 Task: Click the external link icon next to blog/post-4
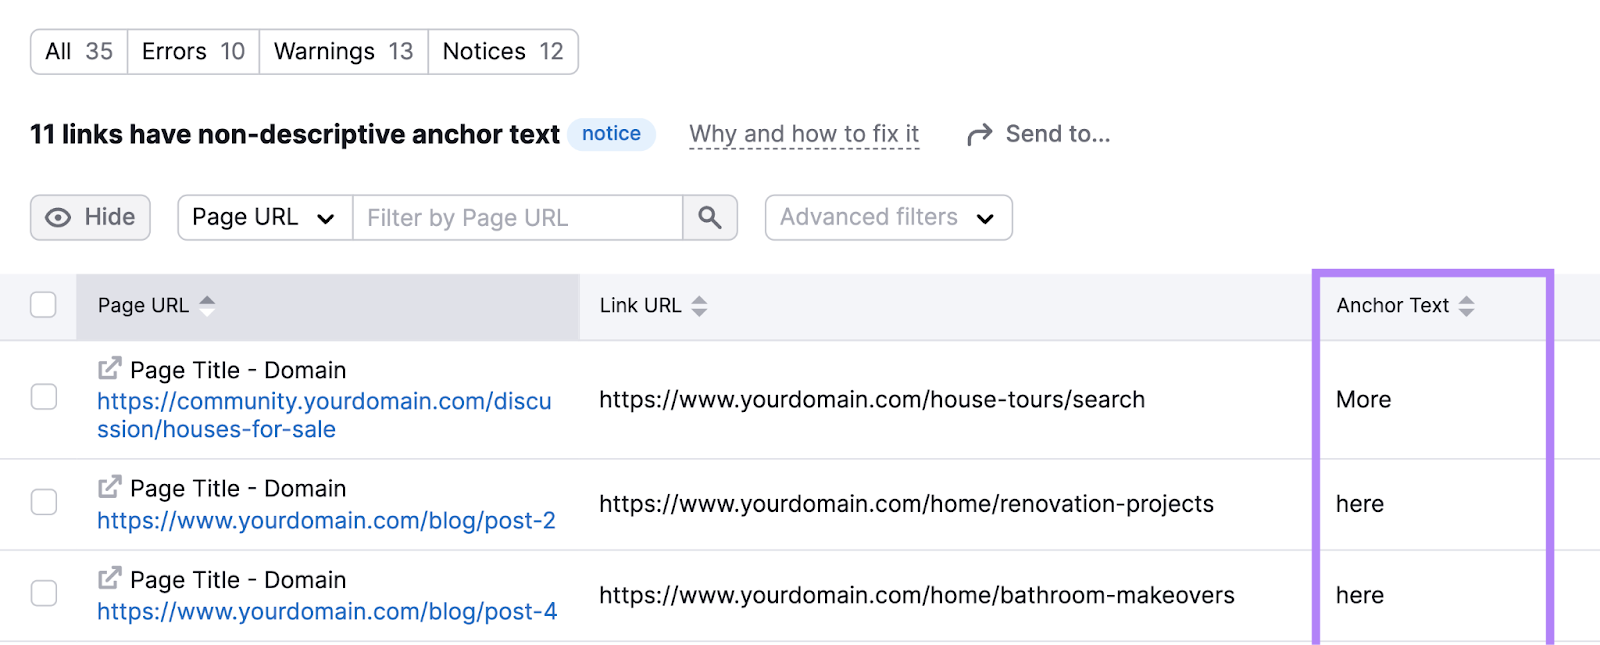(109, 579)
